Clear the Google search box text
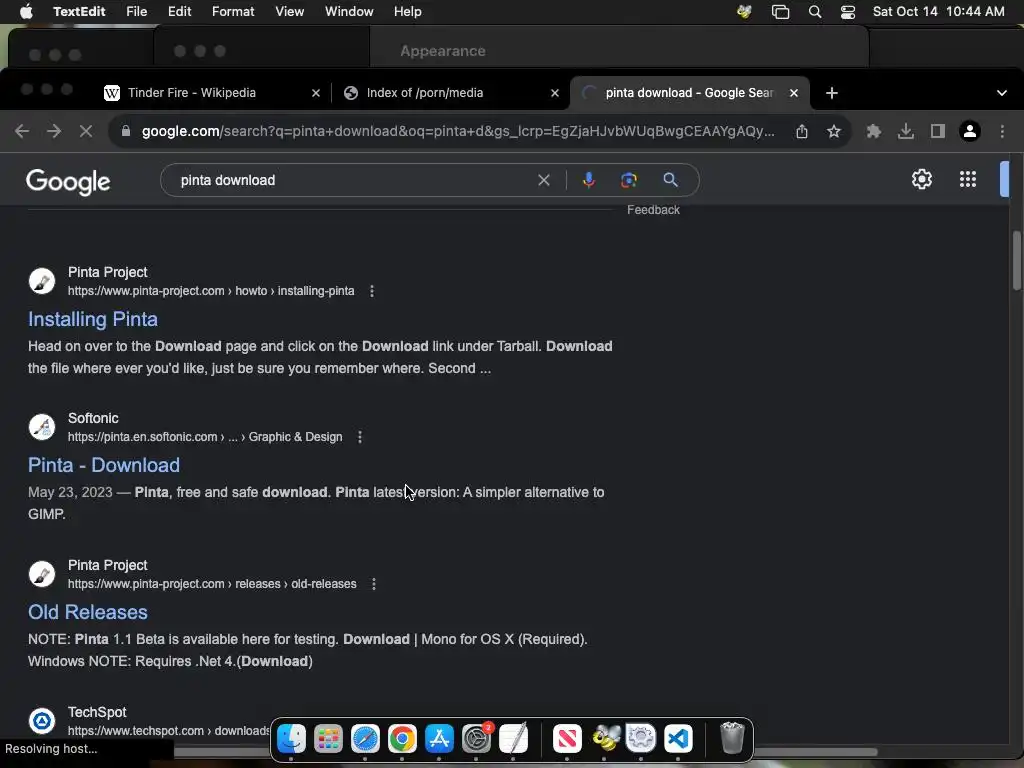 [544, 180]
